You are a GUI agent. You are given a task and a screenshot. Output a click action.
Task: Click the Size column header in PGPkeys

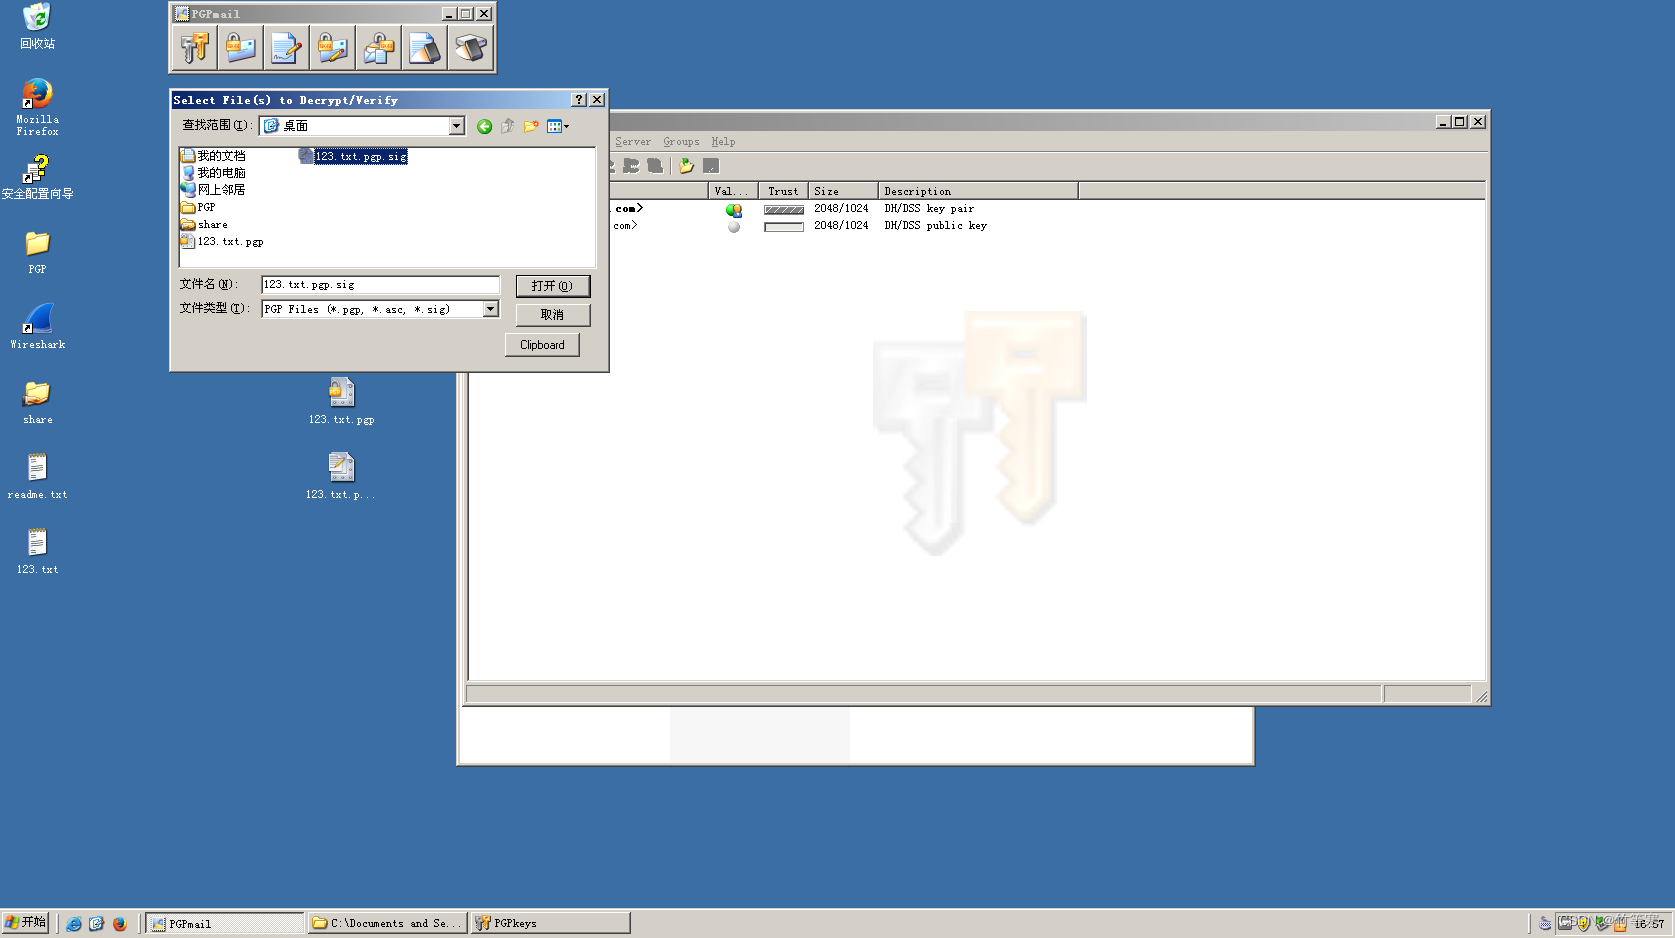(843, 191)
